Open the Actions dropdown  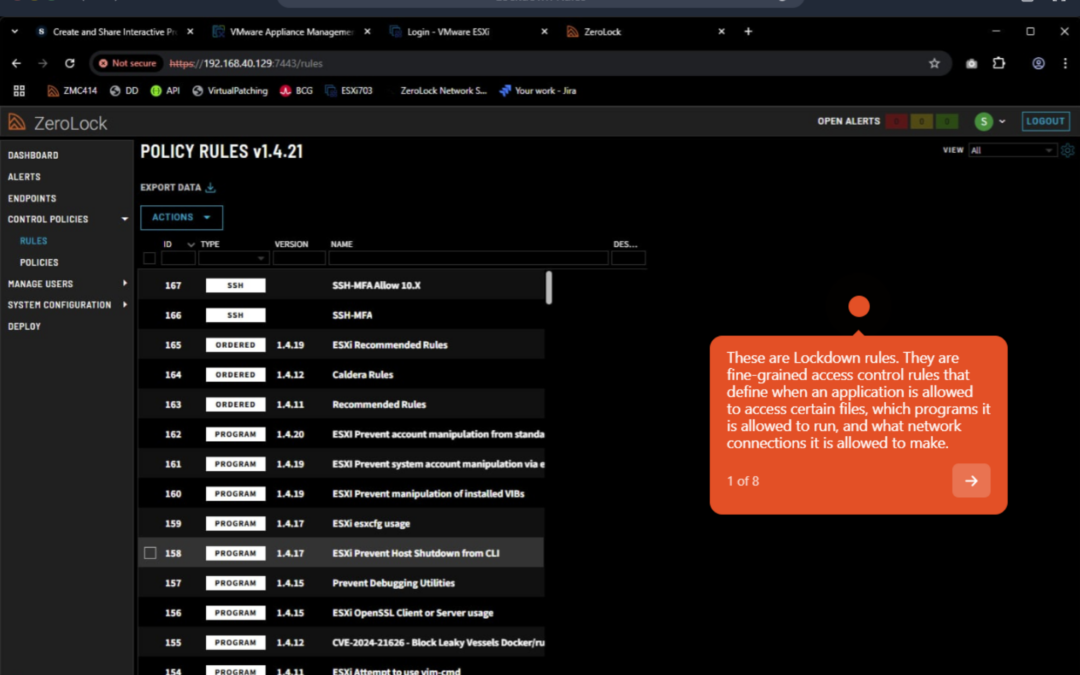[x=181, y=217]
